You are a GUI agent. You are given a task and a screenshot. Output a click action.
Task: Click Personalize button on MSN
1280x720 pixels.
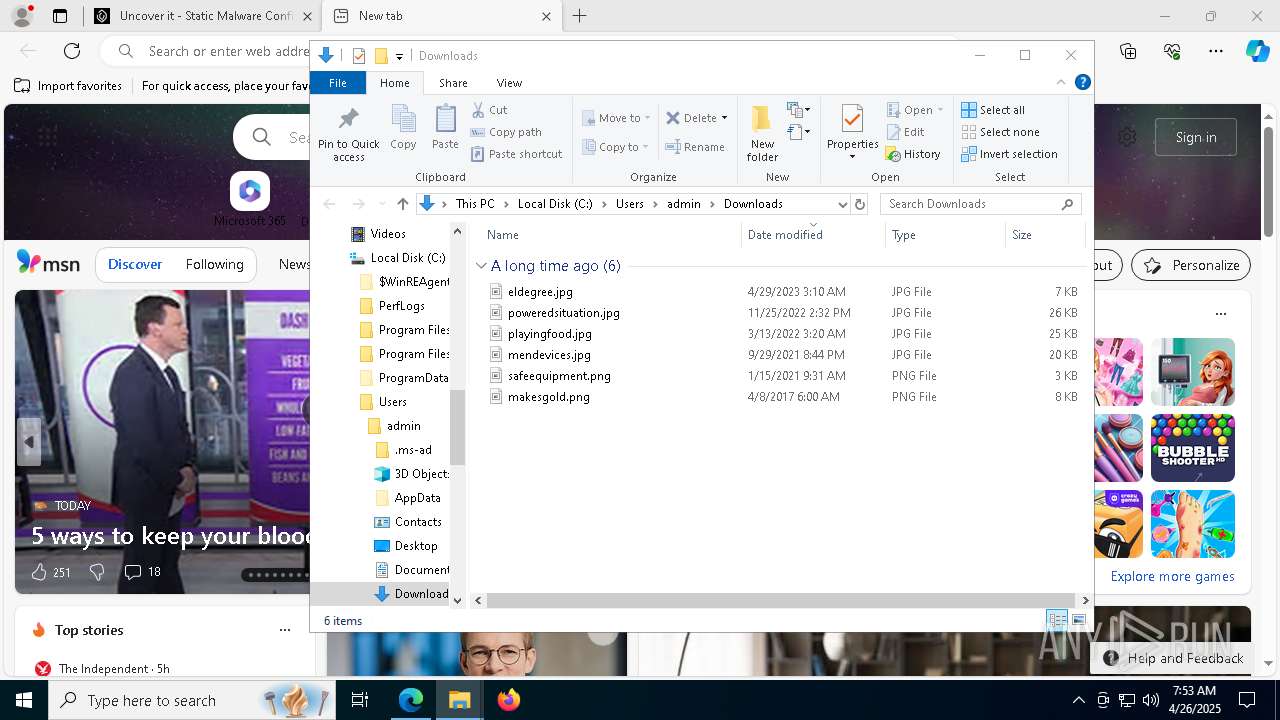point(1191,265)
